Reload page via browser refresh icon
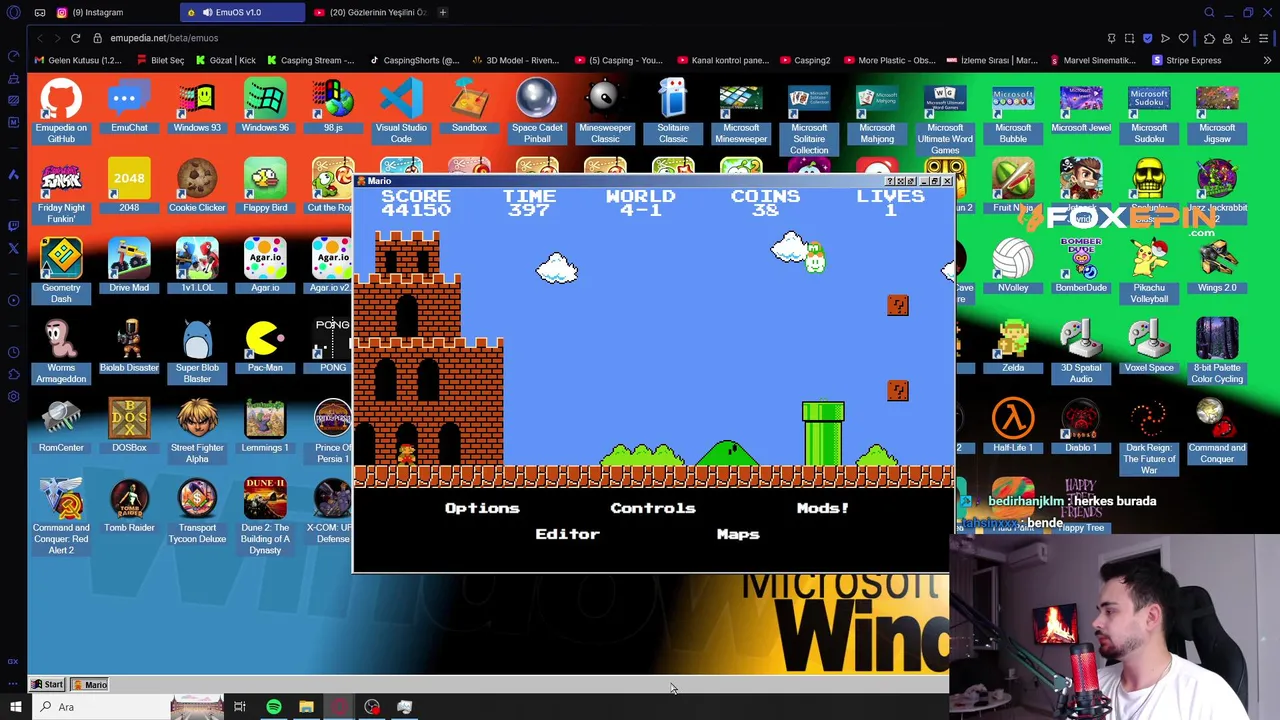The image size is (1280, 720). click(75, 38)
